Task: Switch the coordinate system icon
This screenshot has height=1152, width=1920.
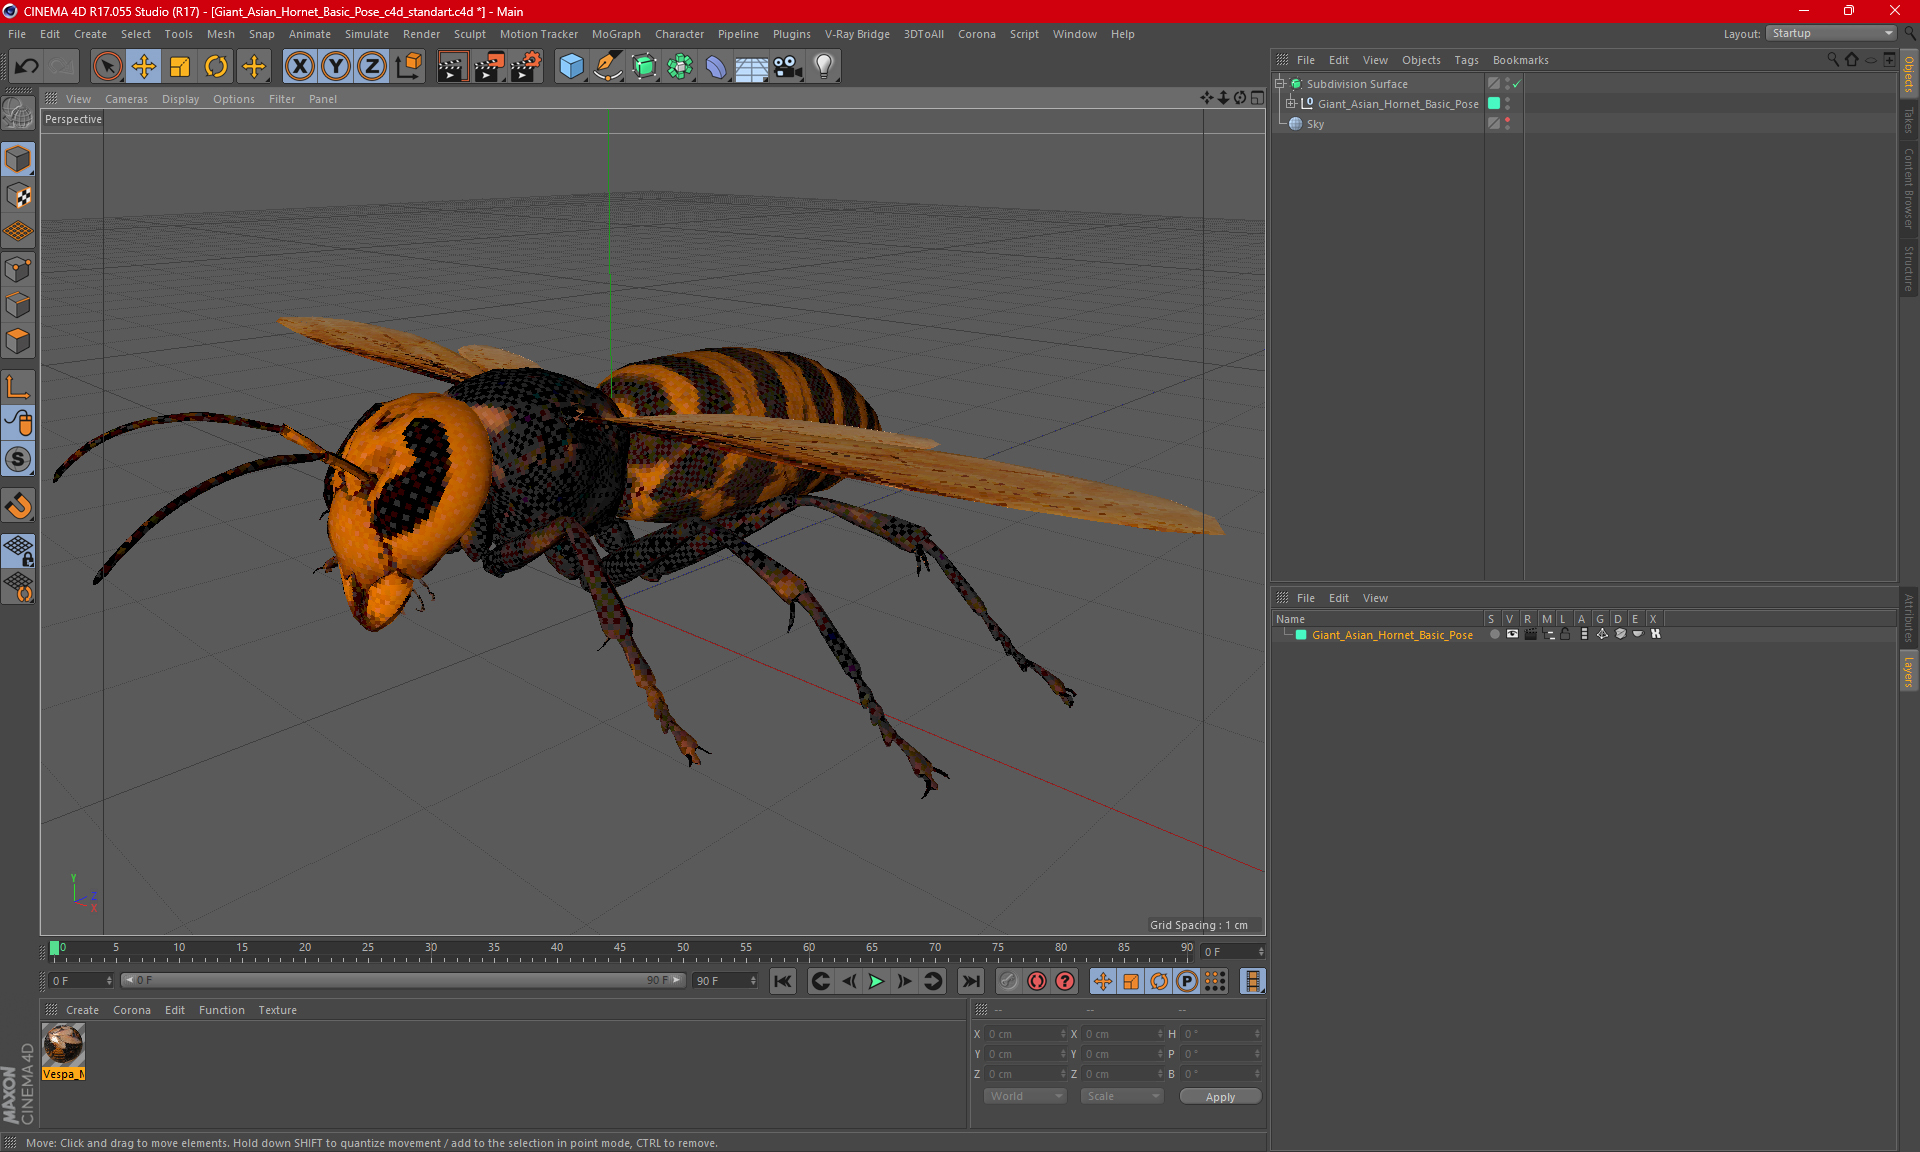Action: [408, 66]
